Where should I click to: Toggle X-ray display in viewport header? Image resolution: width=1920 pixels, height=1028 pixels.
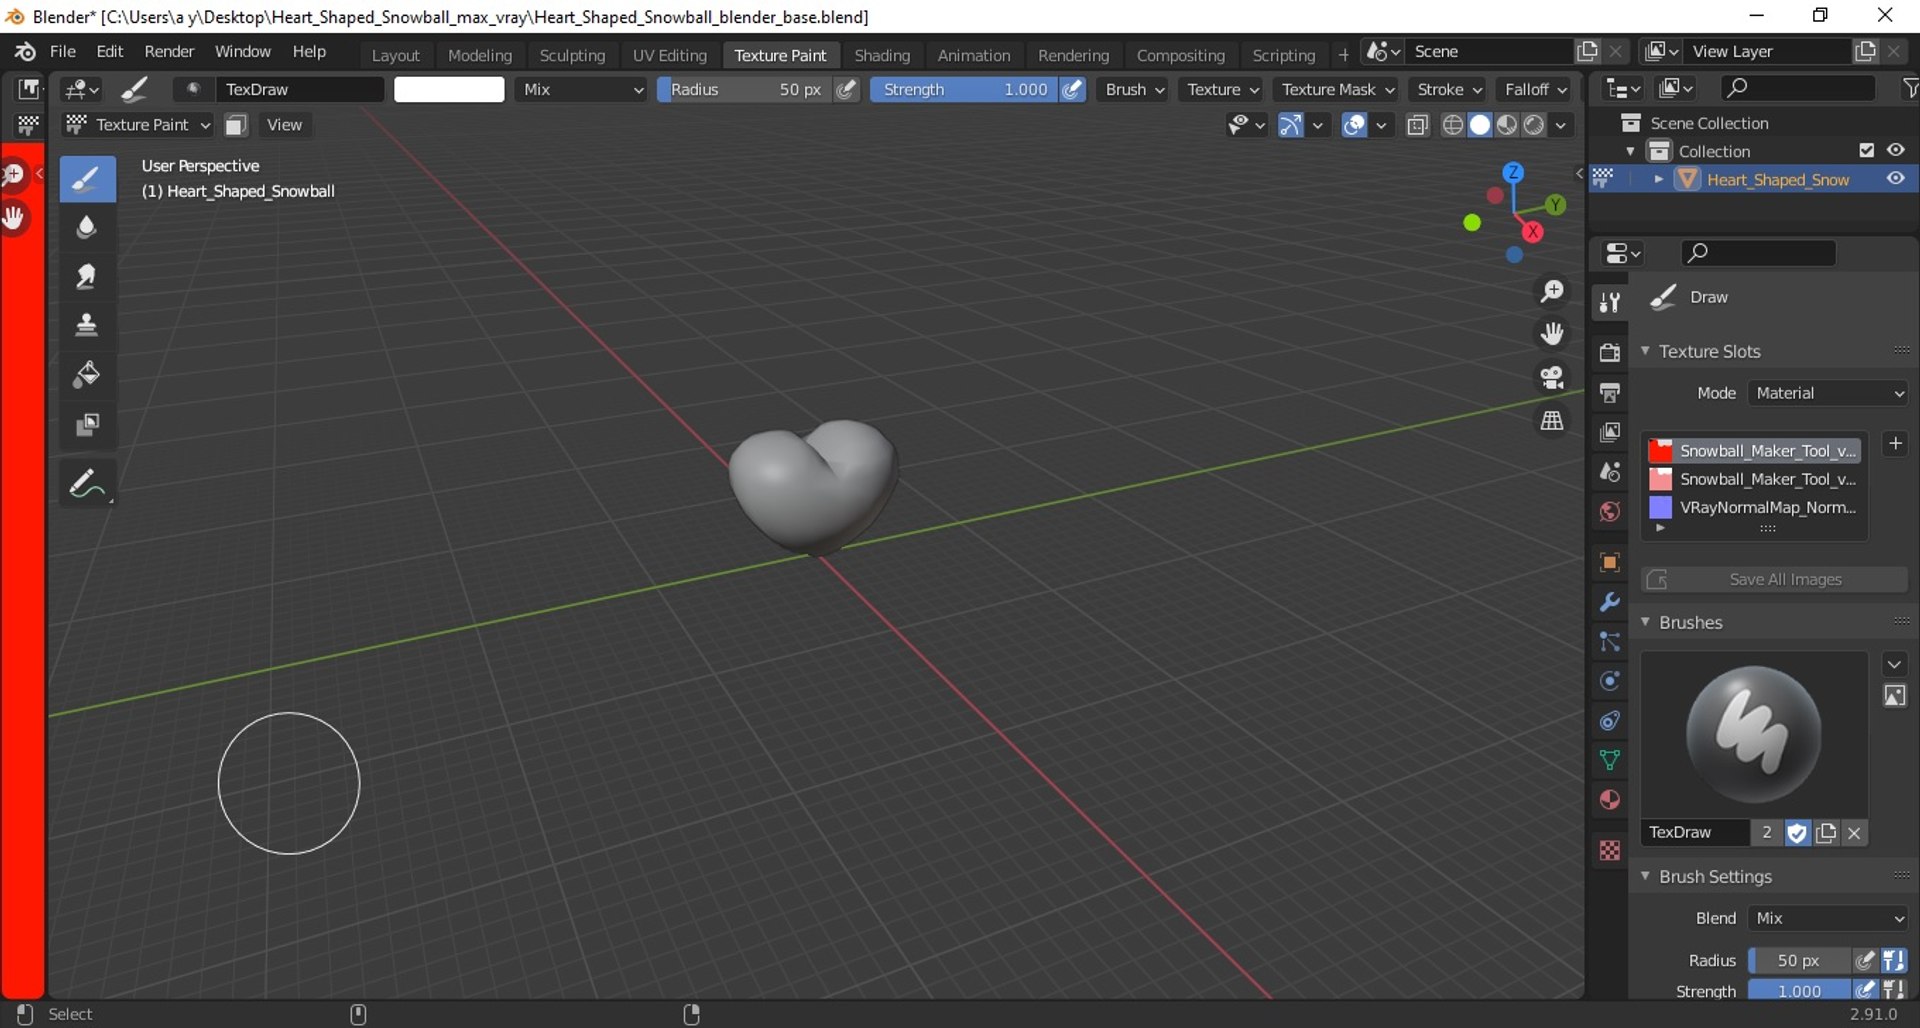pos(1417,125)
